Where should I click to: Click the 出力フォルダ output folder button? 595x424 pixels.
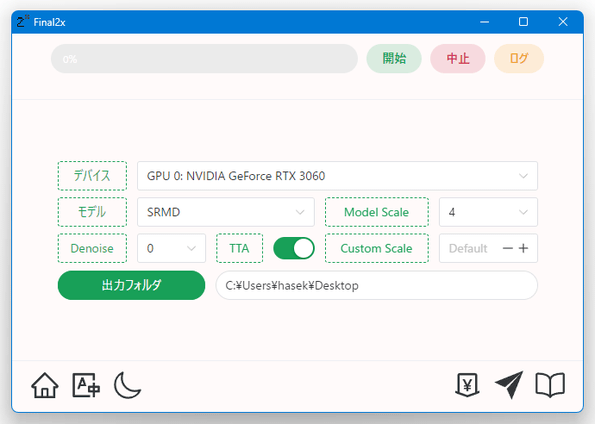tap(131, 285)
